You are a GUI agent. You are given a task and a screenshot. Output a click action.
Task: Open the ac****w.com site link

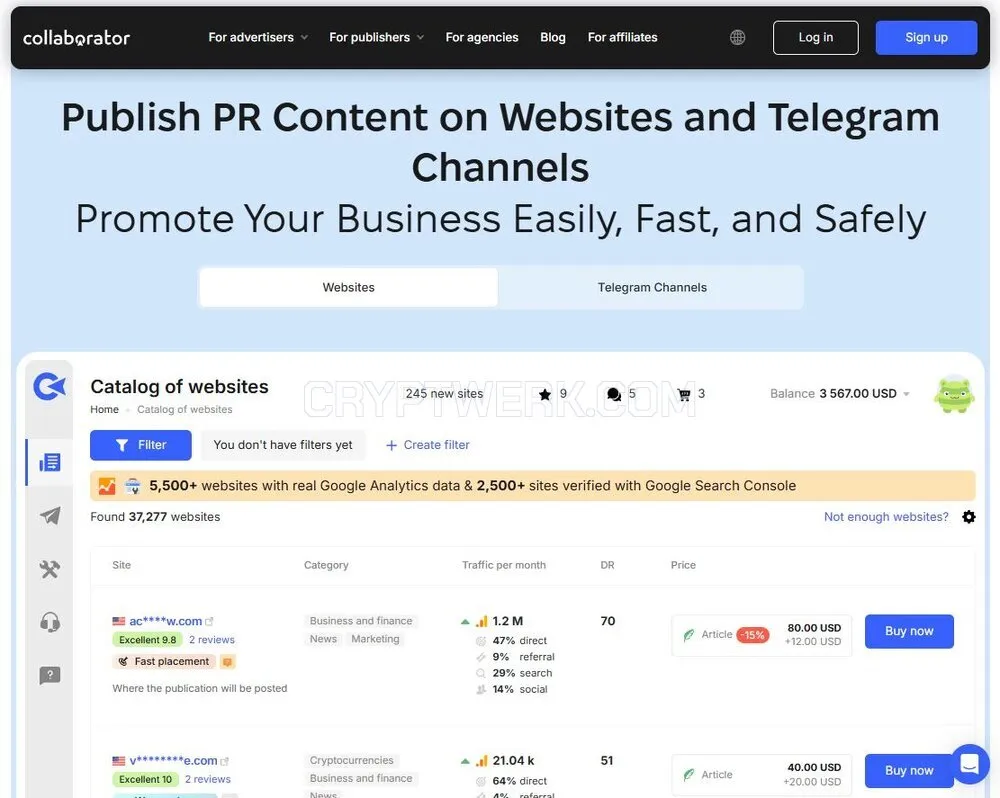166,621
